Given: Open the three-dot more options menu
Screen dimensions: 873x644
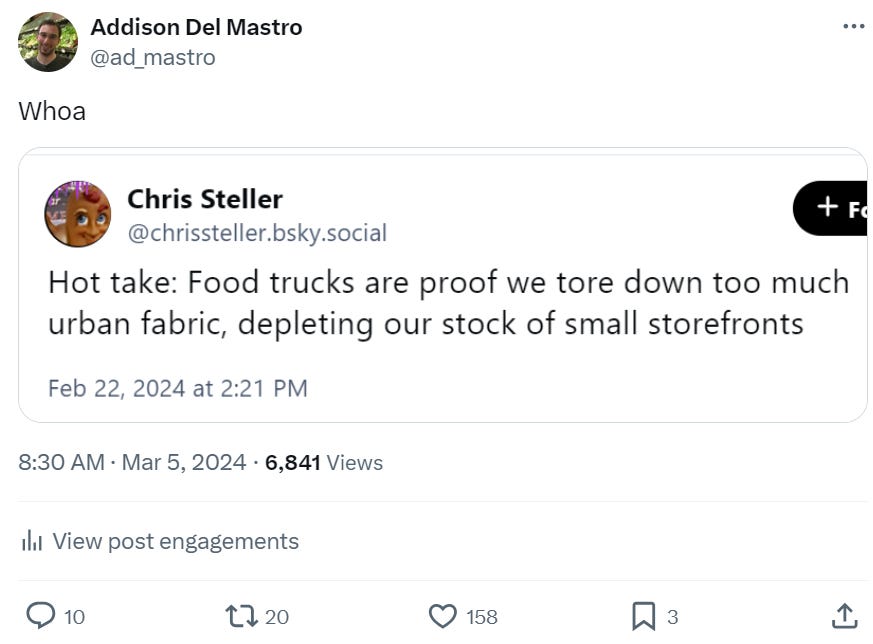Looking at the screenshot, I should coord(854,26).
